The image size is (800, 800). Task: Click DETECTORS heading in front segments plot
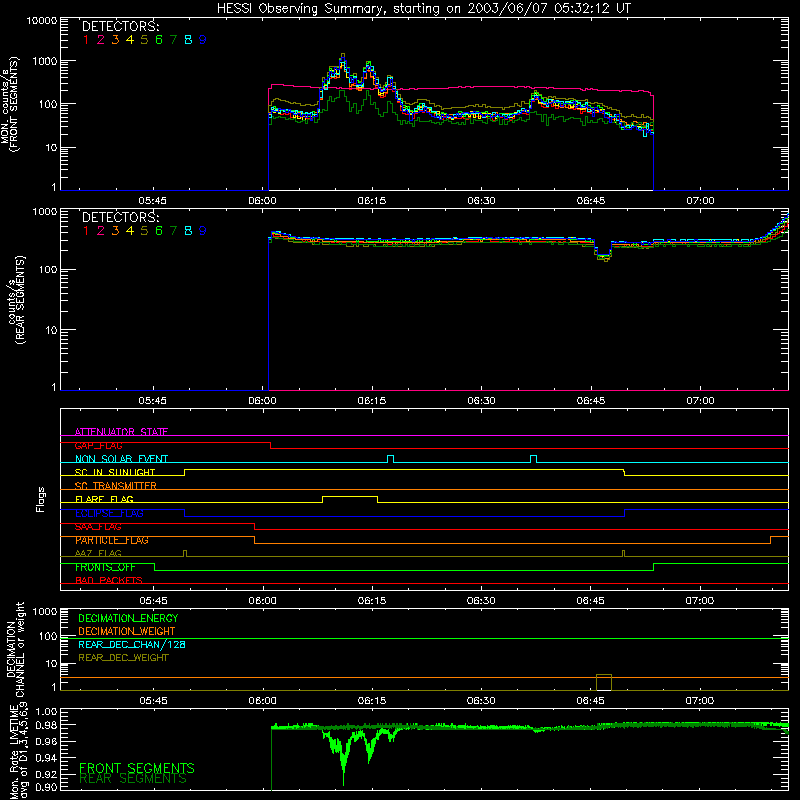pyautogui.click(x=120, y=26)
